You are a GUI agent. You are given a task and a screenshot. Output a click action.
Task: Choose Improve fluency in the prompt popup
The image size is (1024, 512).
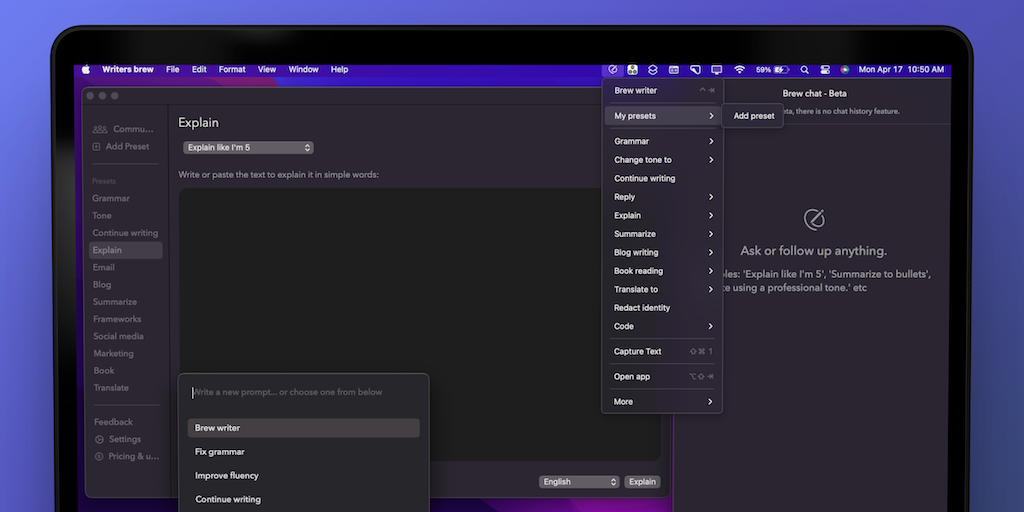click(x=304, y=476)
